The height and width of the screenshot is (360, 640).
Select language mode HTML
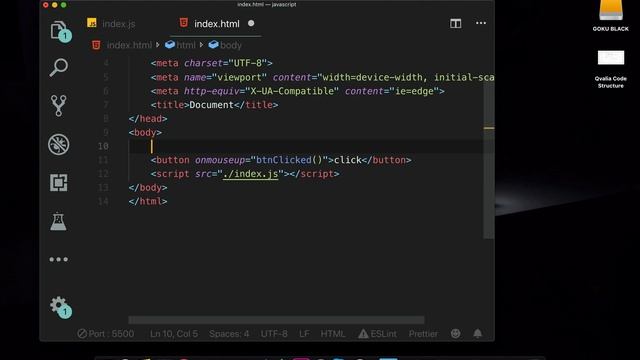click(x=333, y=334)
